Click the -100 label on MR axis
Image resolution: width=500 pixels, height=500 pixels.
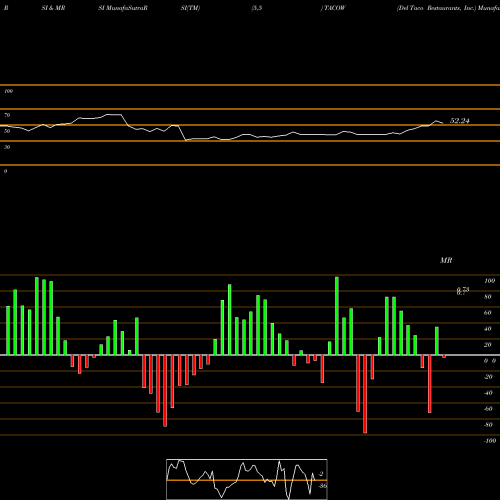[x=490, y=441]
